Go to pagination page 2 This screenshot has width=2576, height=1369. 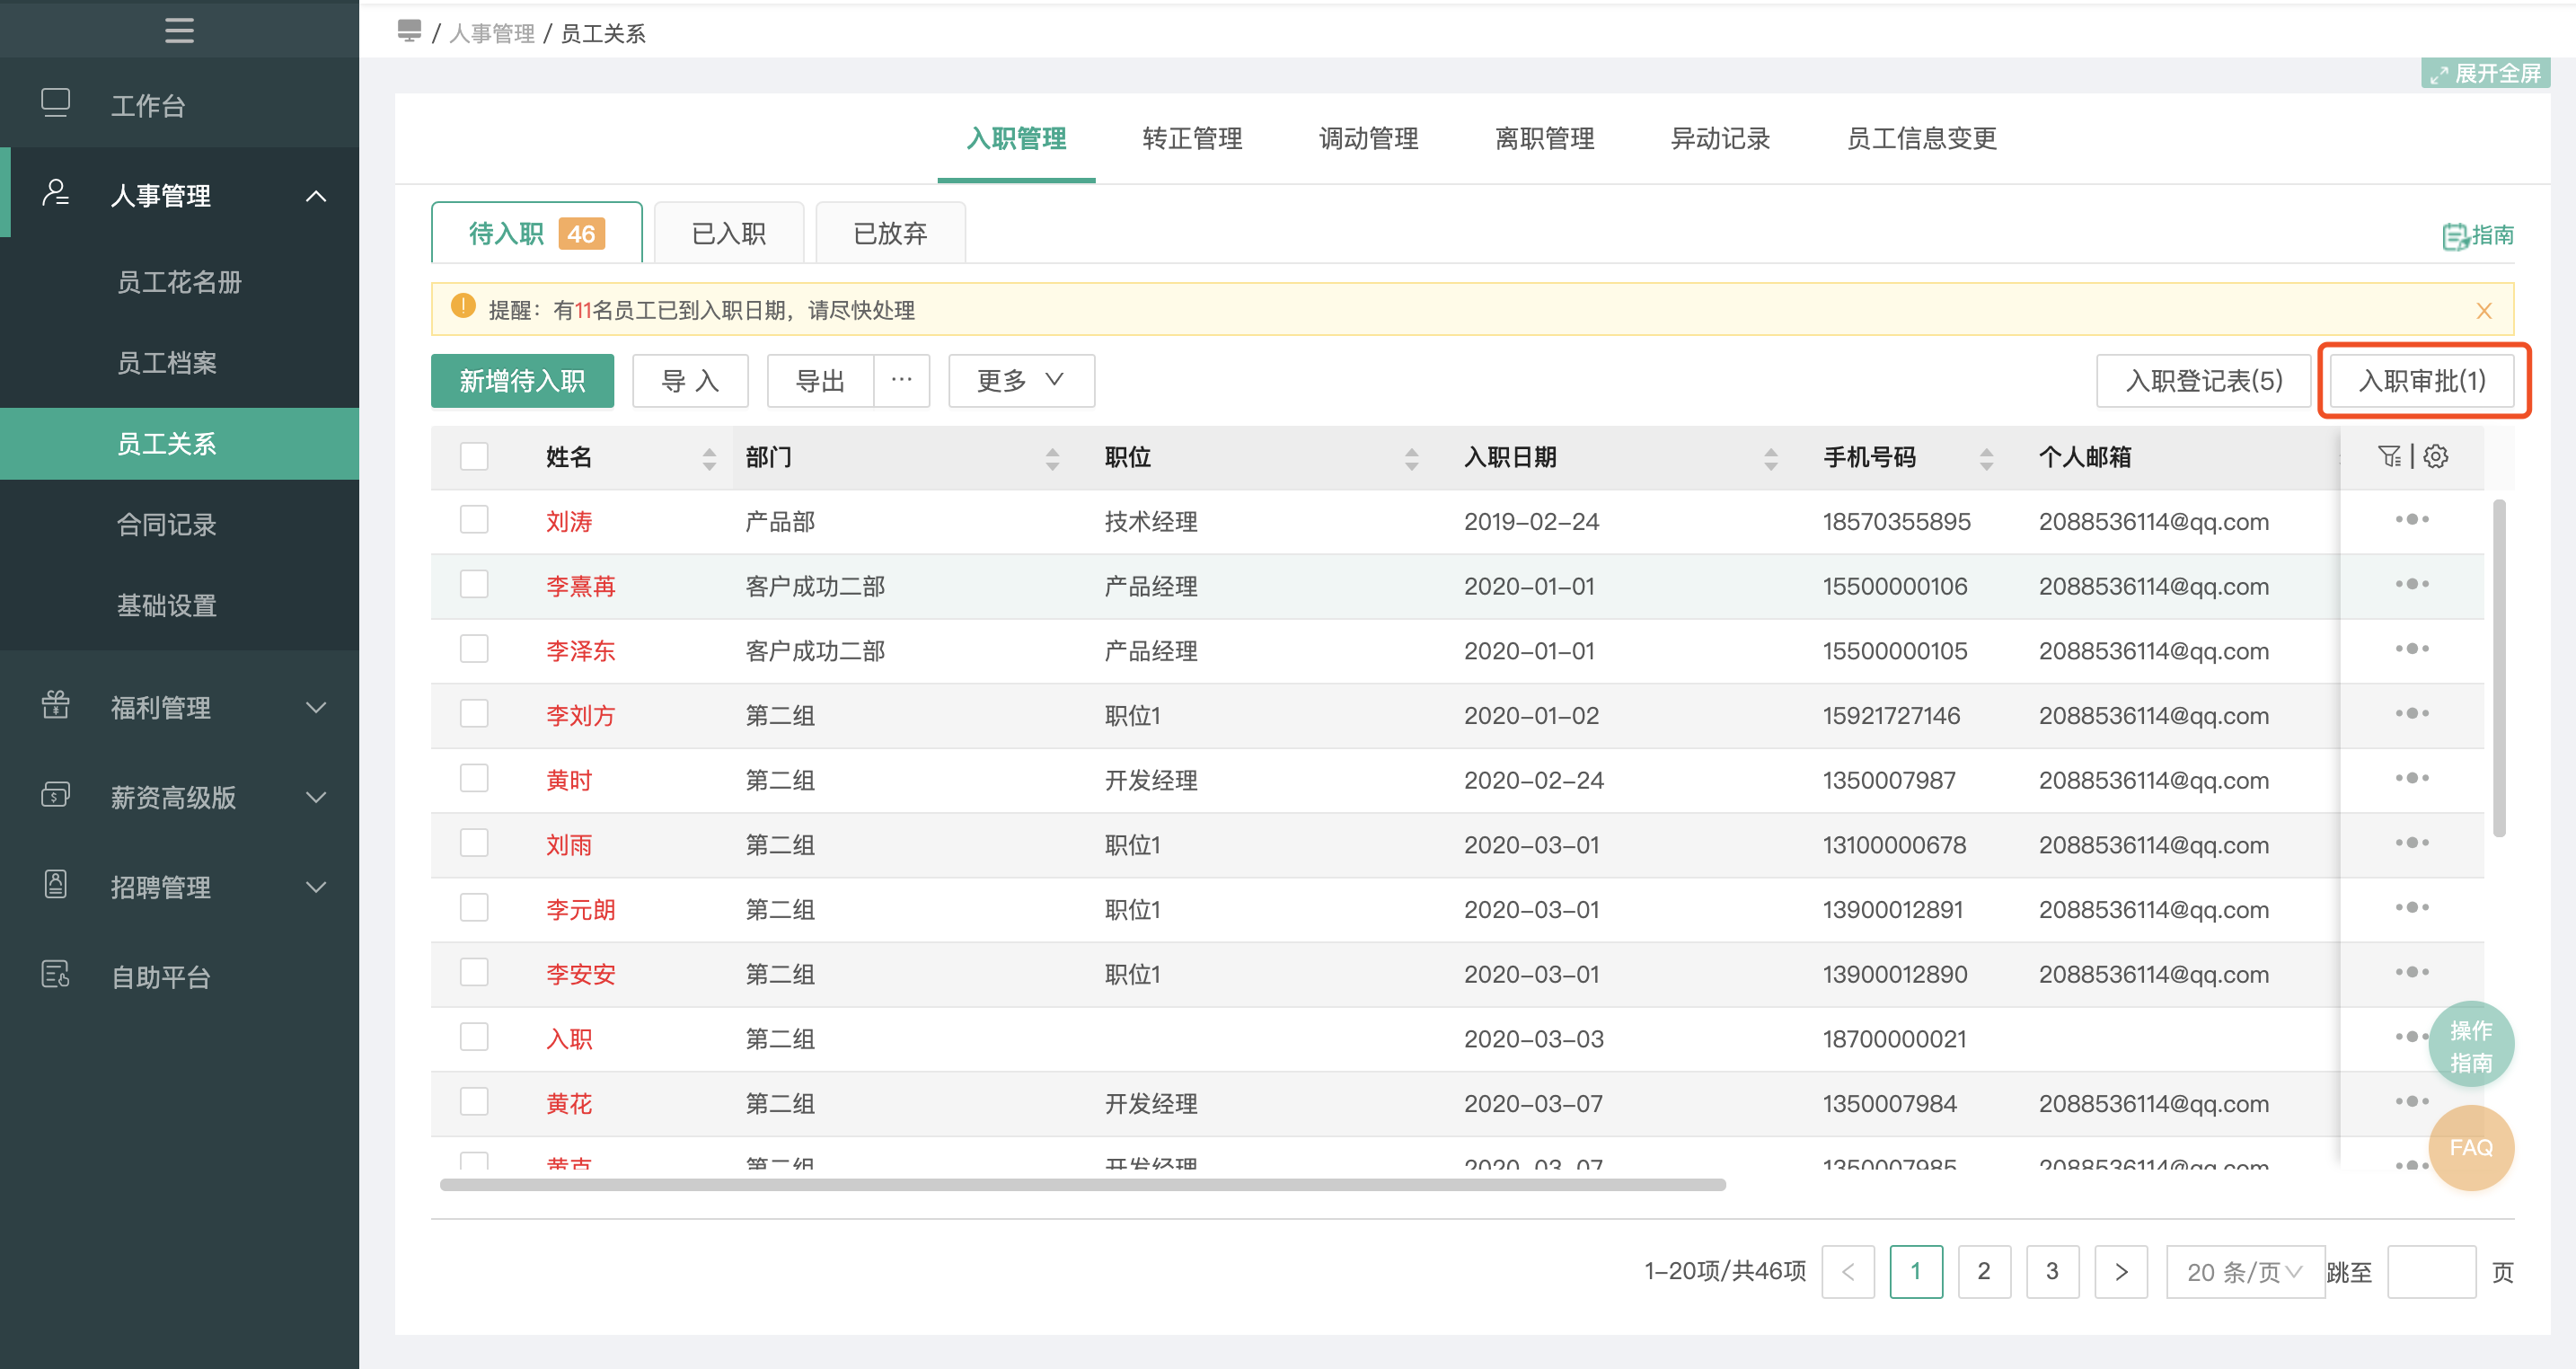tap(1984, 1272)
